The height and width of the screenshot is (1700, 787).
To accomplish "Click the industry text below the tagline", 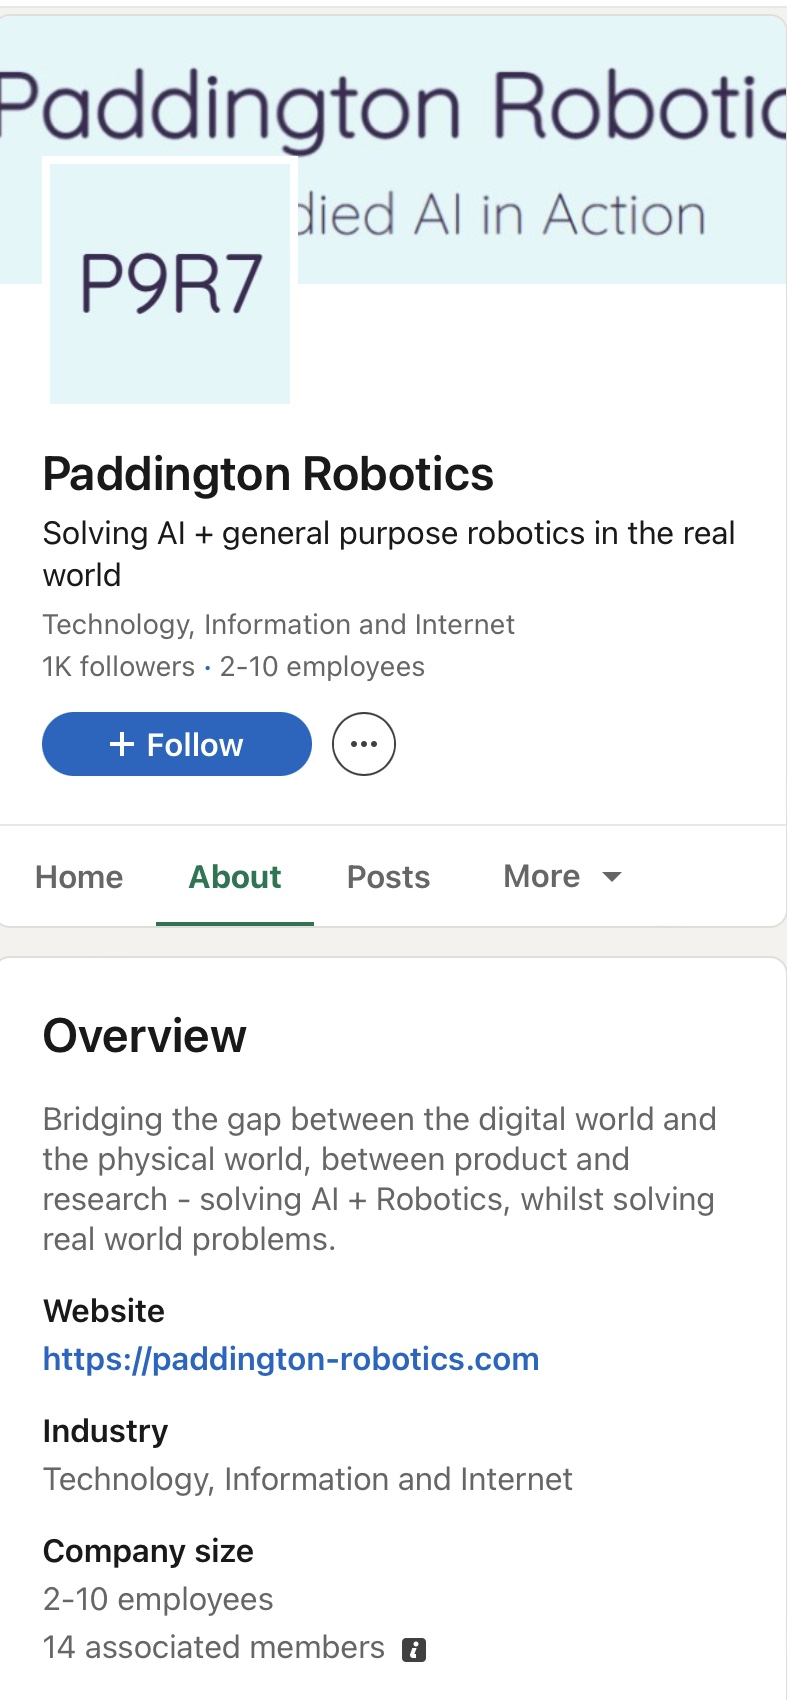I will pyautogui.click(x=278, y=625).
